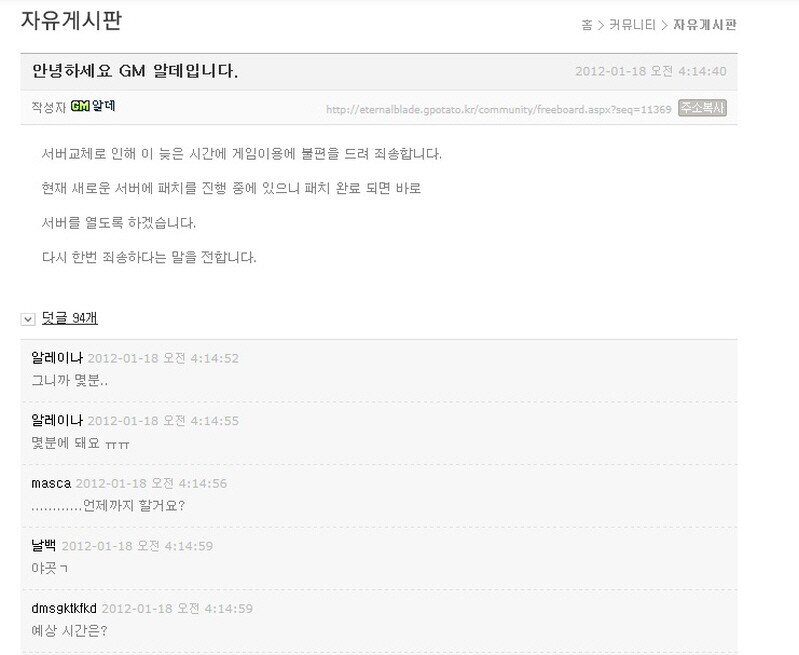The height and width of the screenshot is (655, 799).
Task: Click 알레이나 on the 4:14:52 comment
Action: click(x=57, y=358)
